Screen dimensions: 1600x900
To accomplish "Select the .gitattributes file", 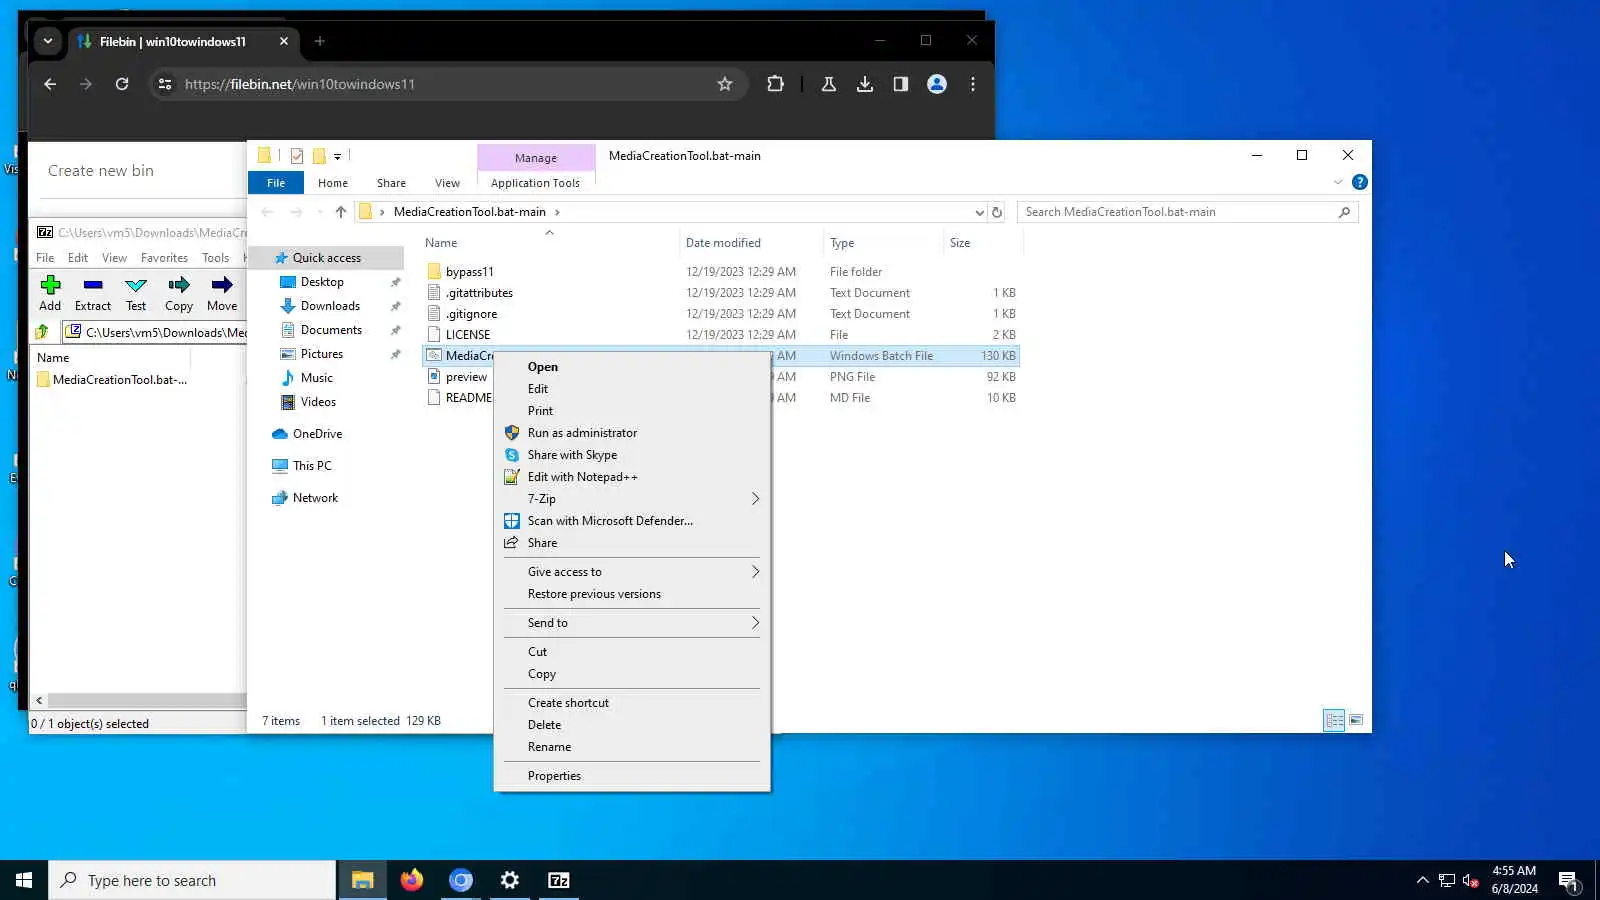I will [x=479, y=293].
